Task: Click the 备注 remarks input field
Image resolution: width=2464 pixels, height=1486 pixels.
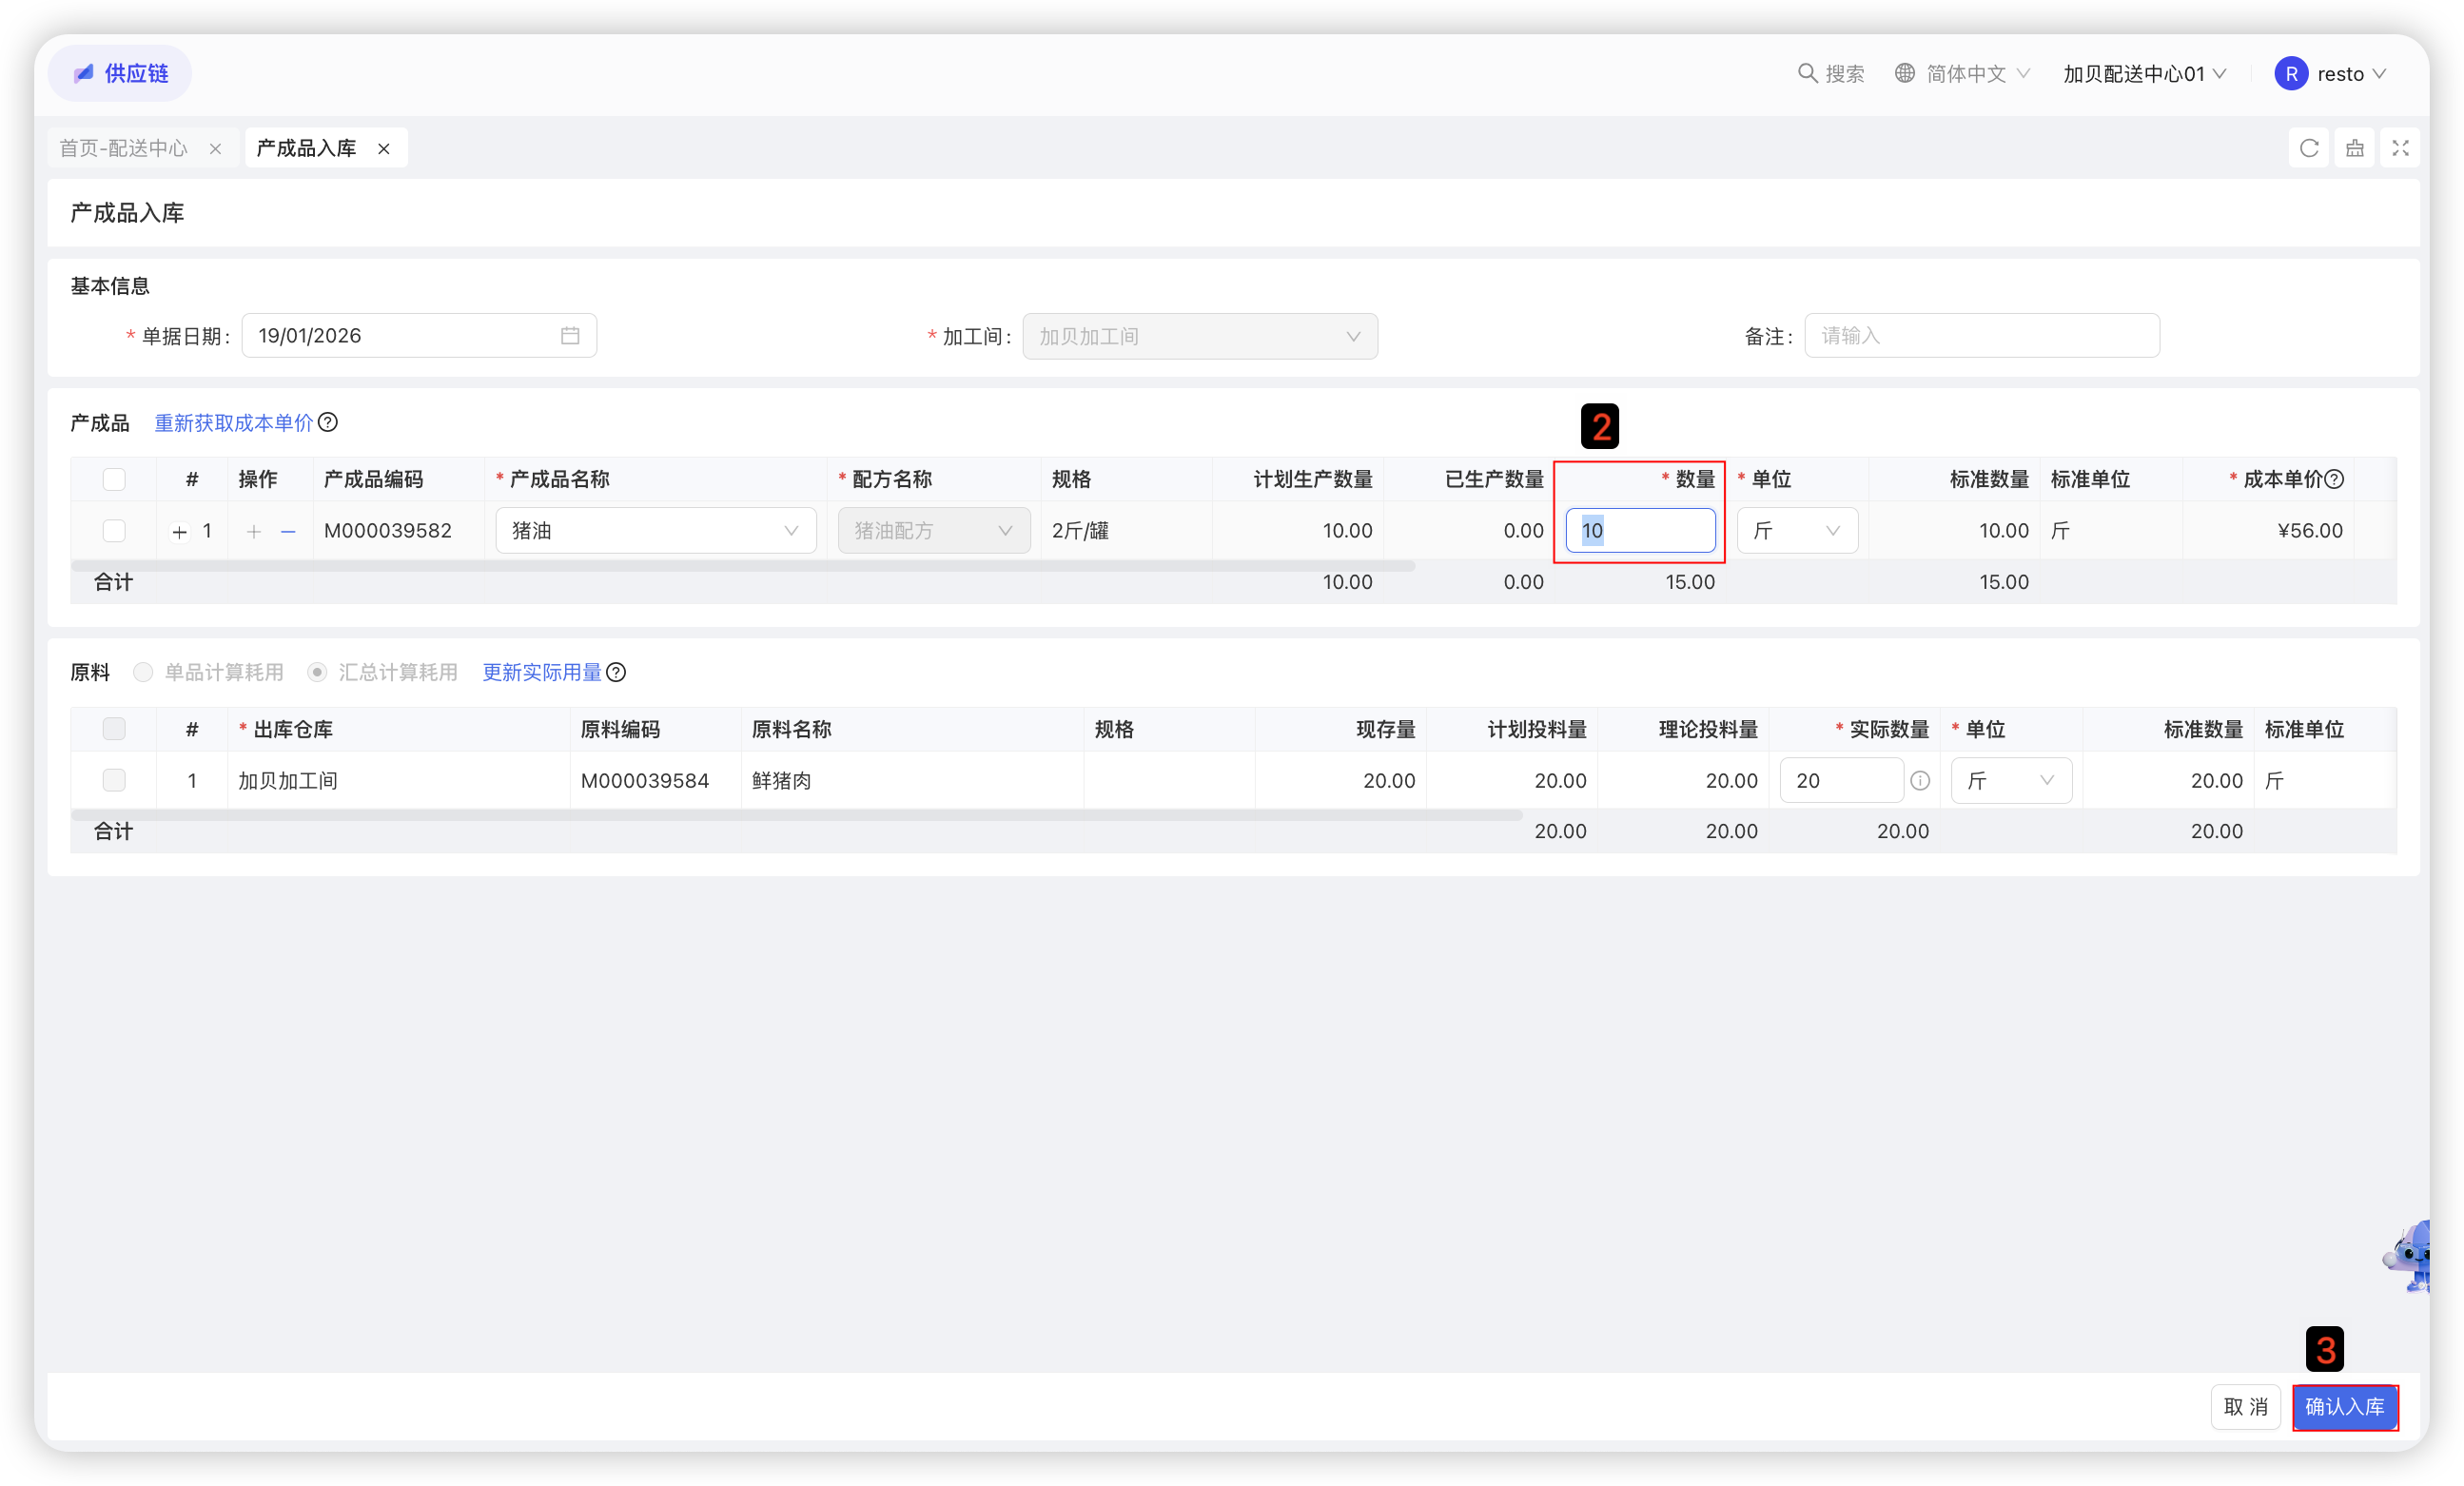Action: 1981,336
